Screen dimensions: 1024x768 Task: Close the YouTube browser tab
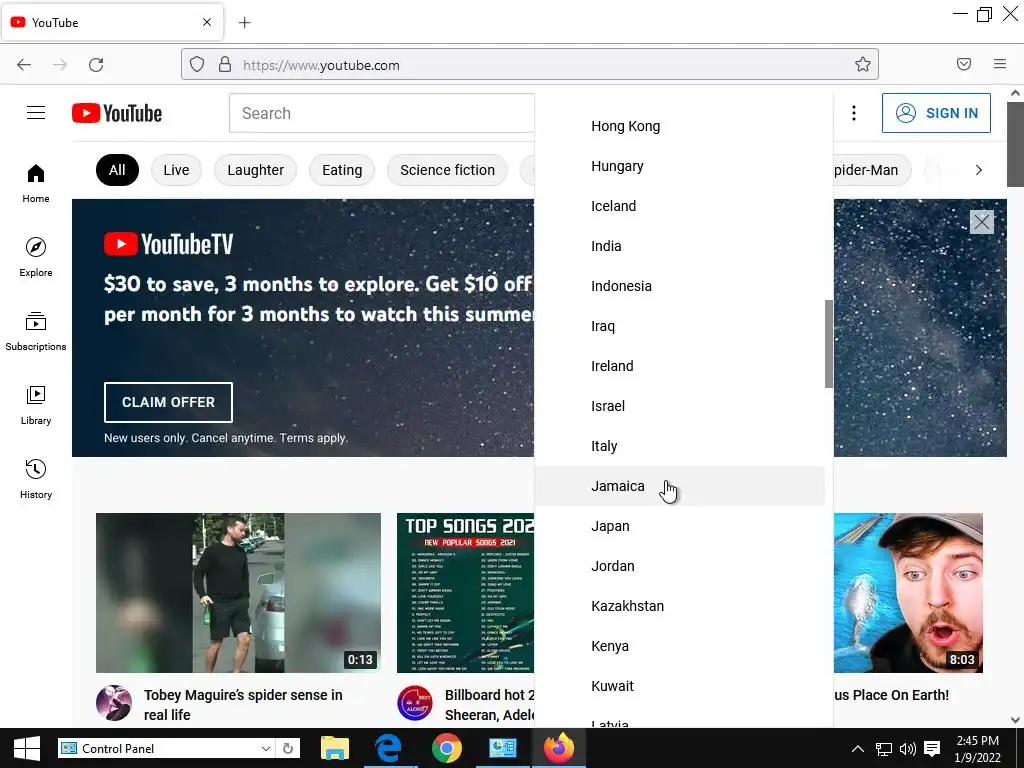(x=206, y=22)
